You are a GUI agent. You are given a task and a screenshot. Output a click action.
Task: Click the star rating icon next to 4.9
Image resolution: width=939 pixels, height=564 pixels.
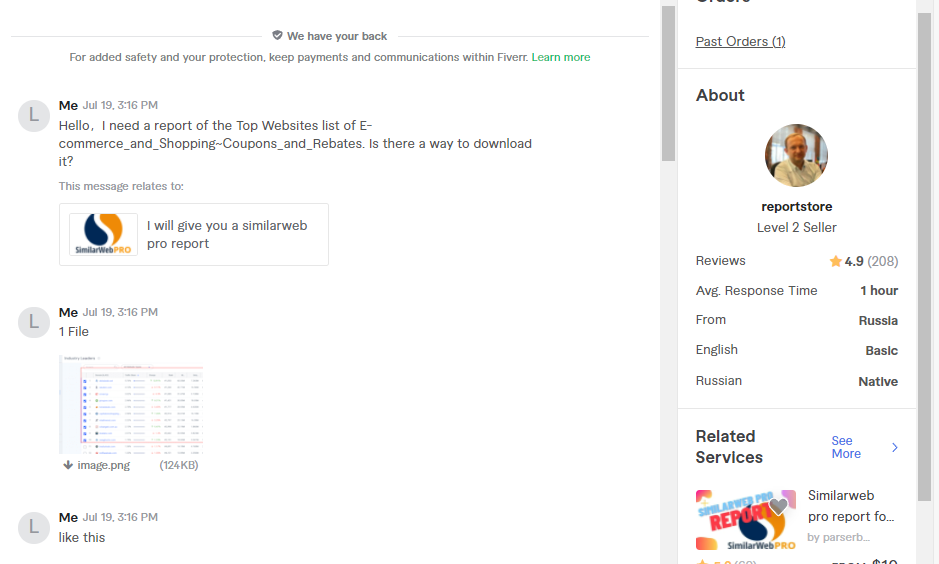coord(835,261)
